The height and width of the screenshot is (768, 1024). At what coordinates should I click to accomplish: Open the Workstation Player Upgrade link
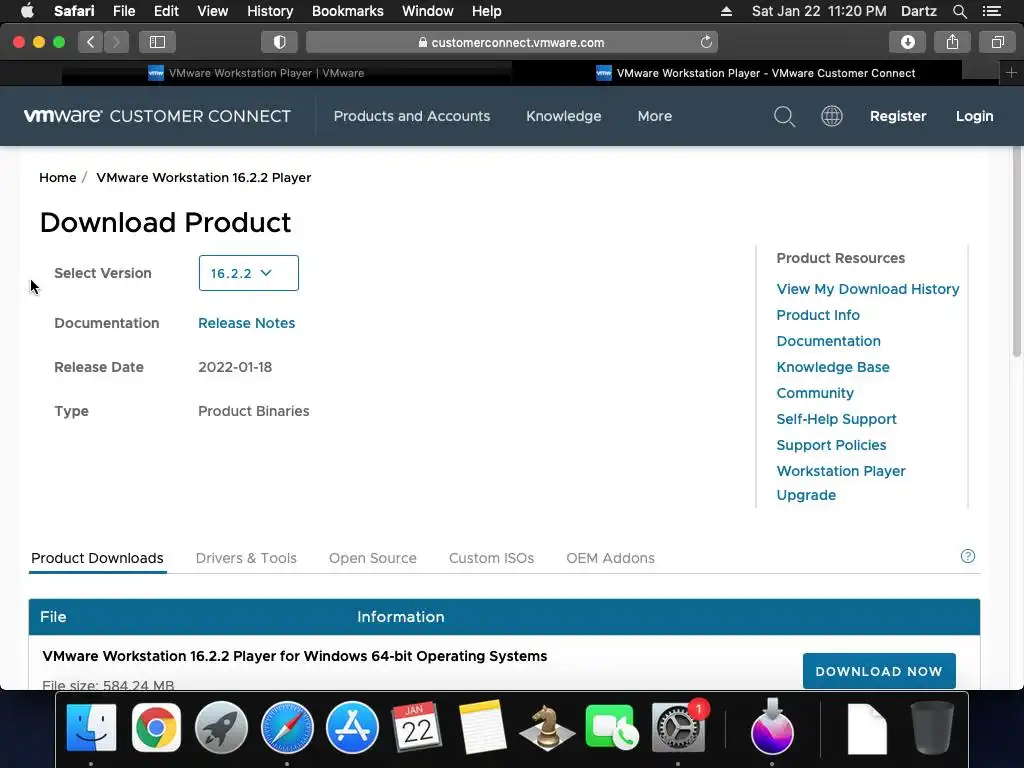(x=840, y=483)
